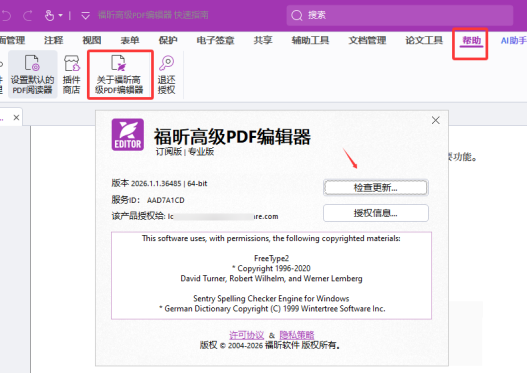Switch to 辅助工具 tab
Screen dimensions: 528x373
310,40
